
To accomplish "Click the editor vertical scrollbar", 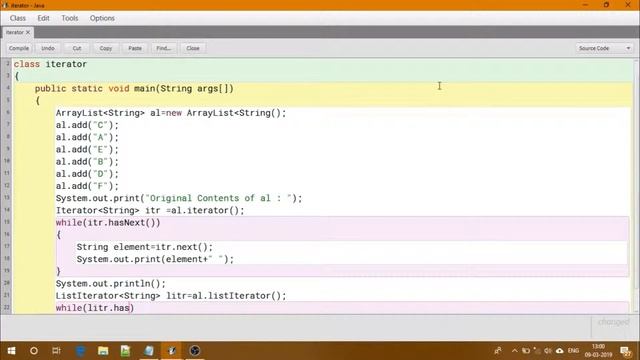I will [x=636, y=186].
